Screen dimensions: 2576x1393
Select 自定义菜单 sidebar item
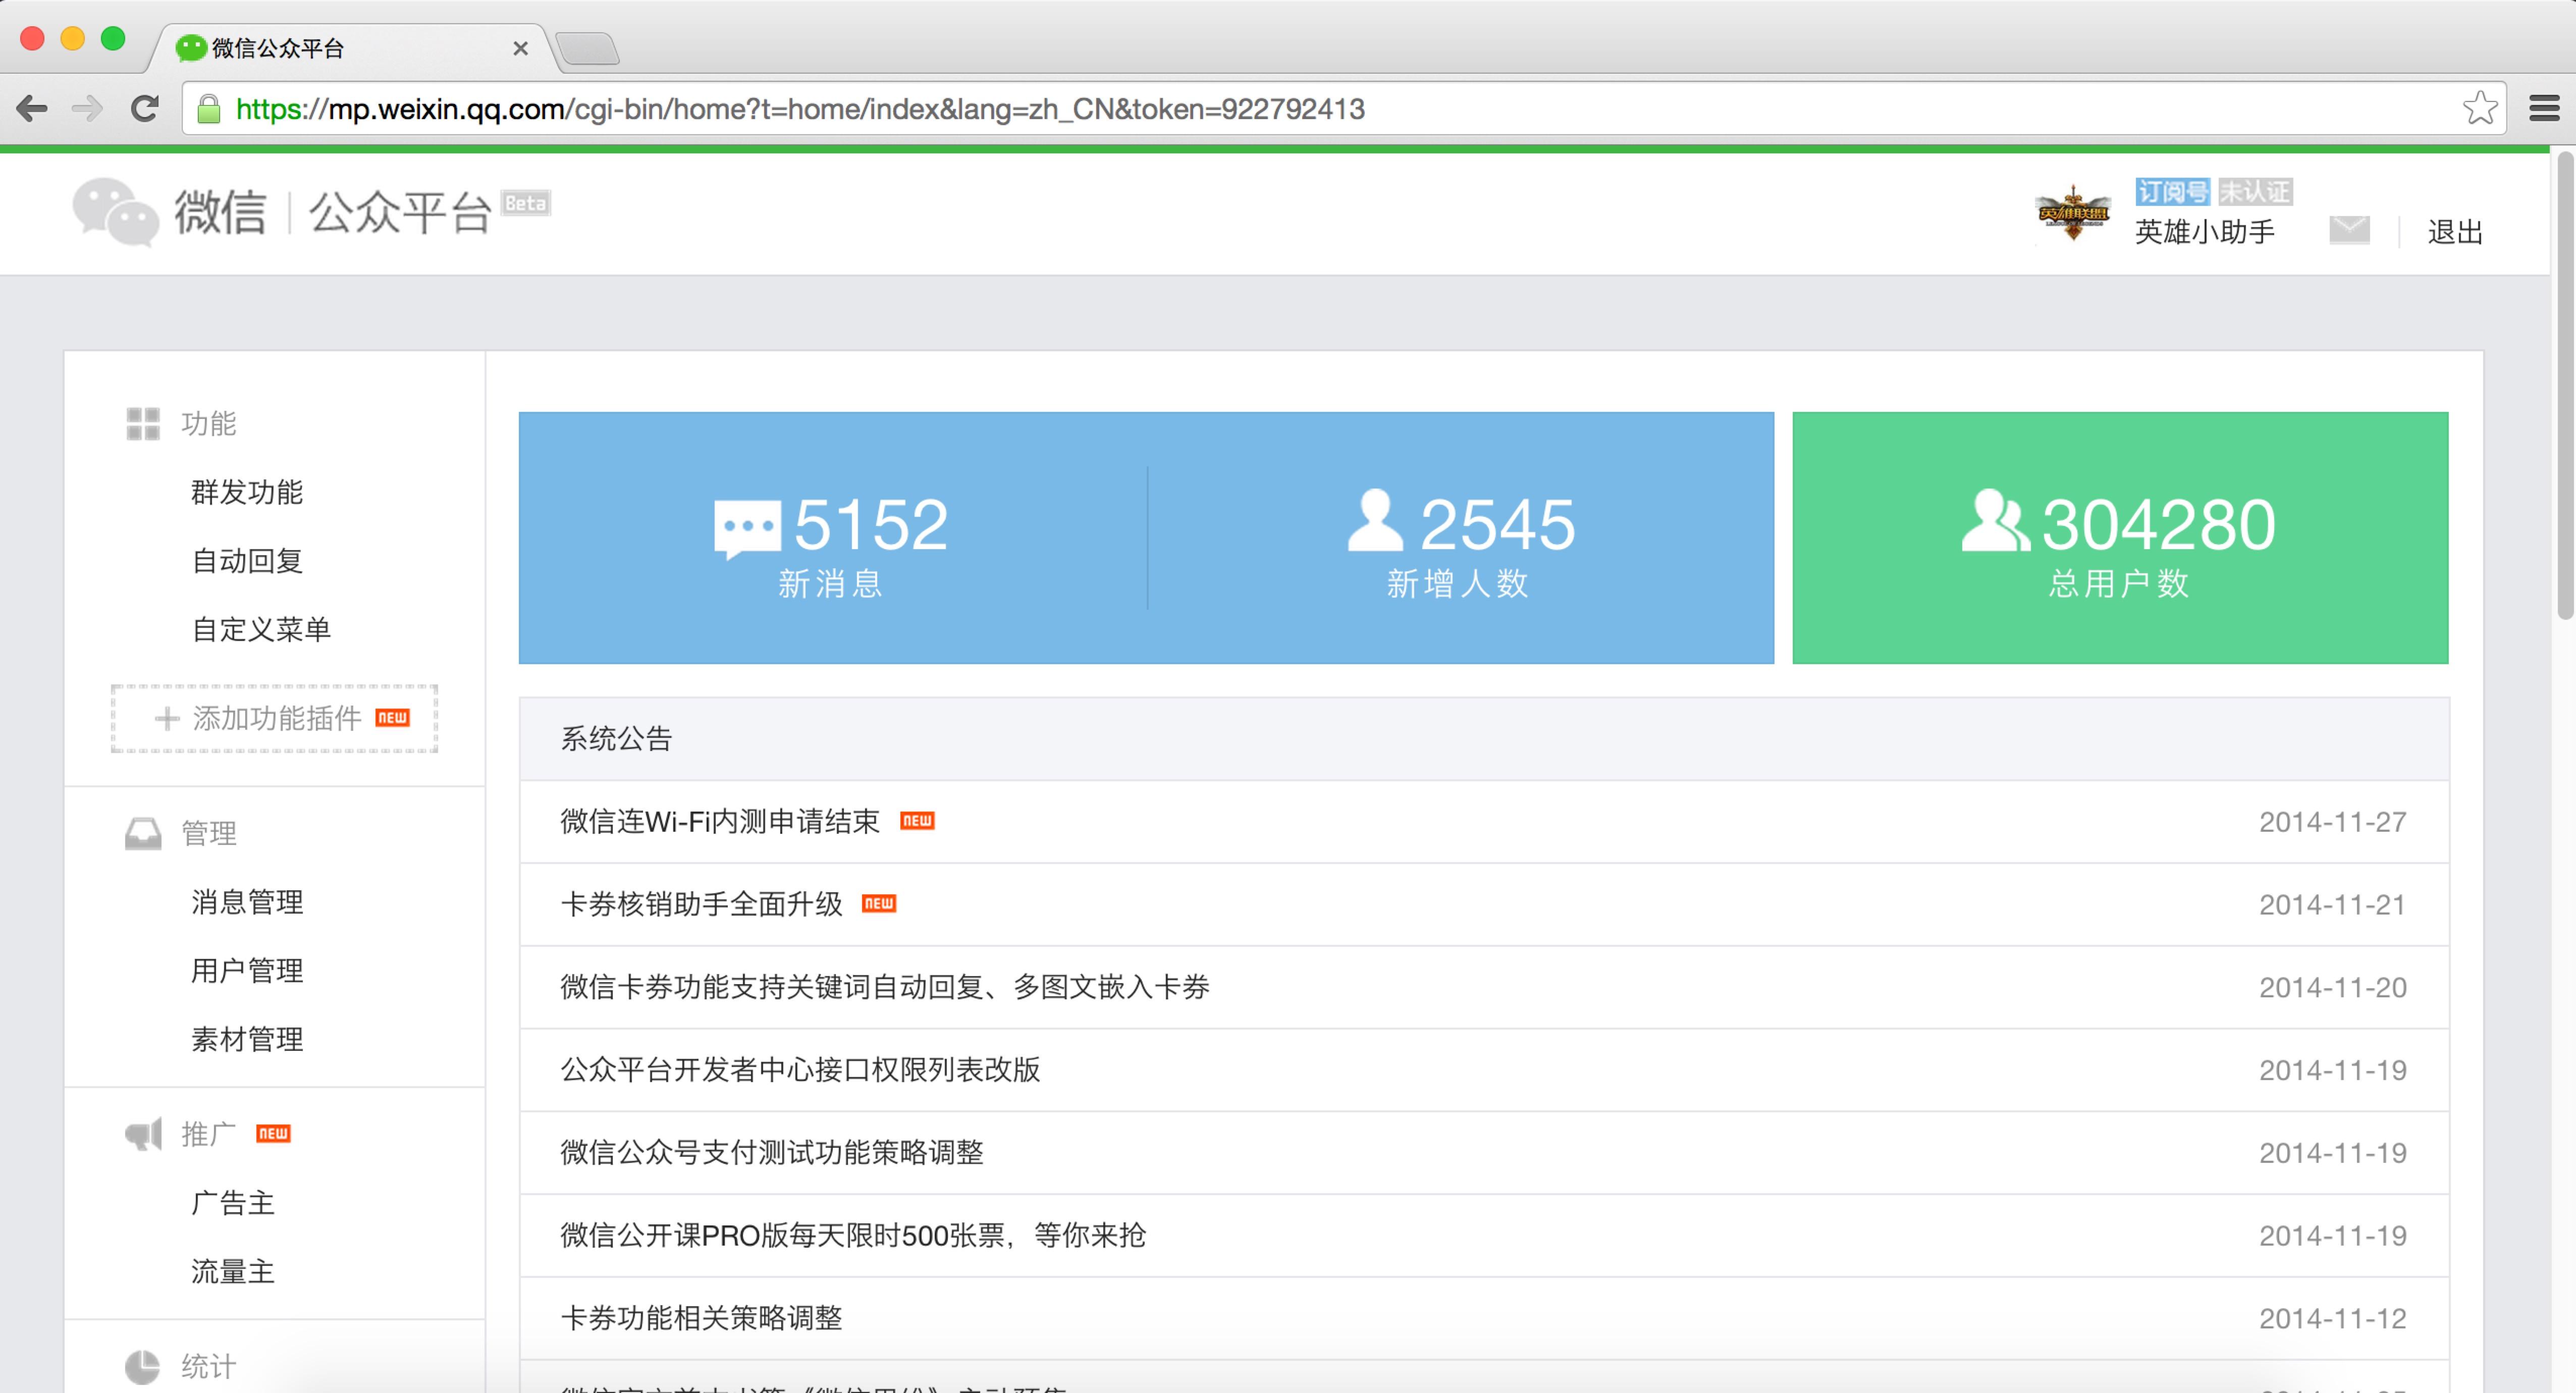[x=261, y=629]
